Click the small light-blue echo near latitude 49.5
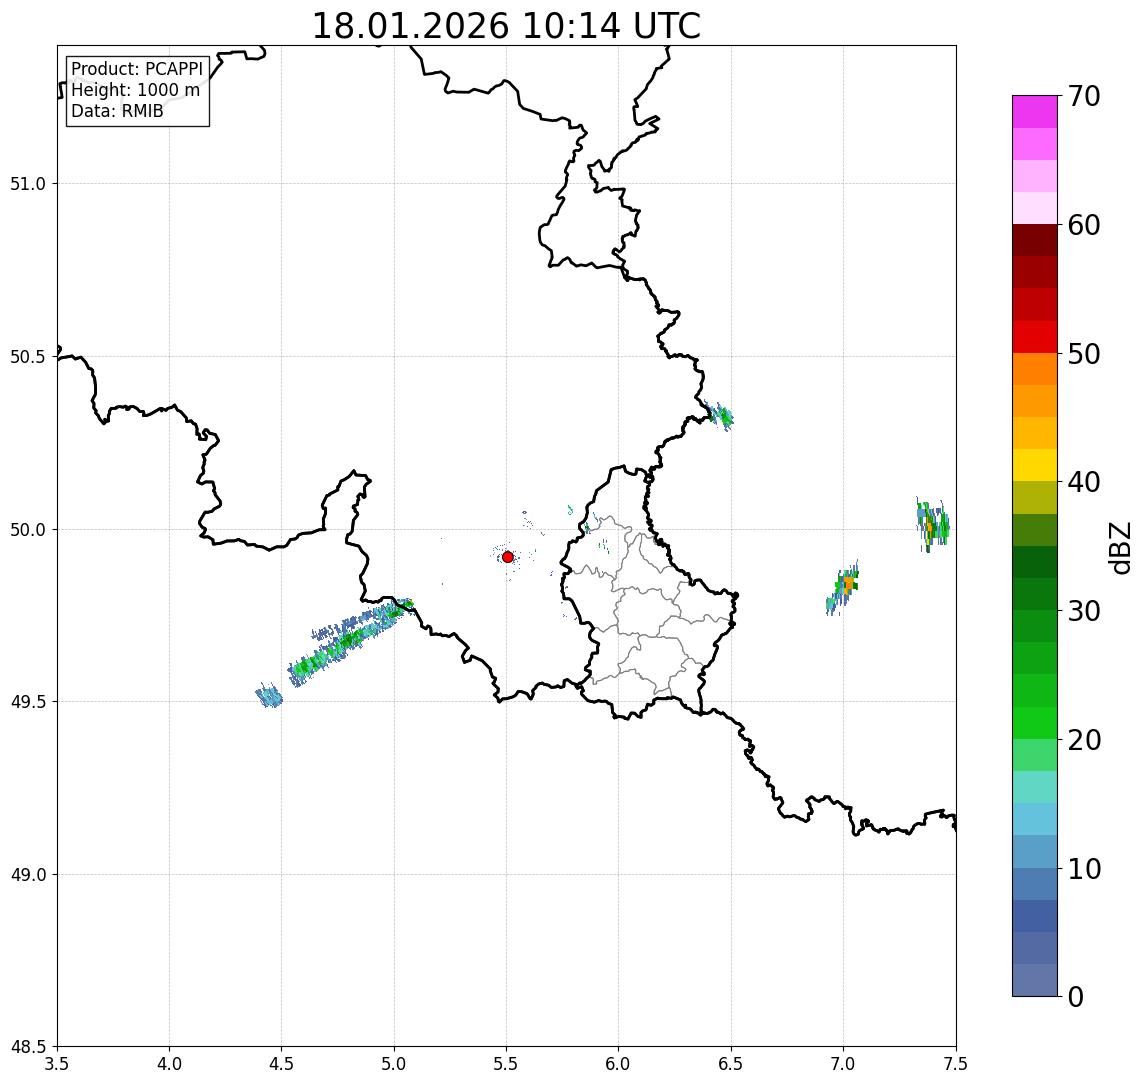 click(x=269, y=695)
